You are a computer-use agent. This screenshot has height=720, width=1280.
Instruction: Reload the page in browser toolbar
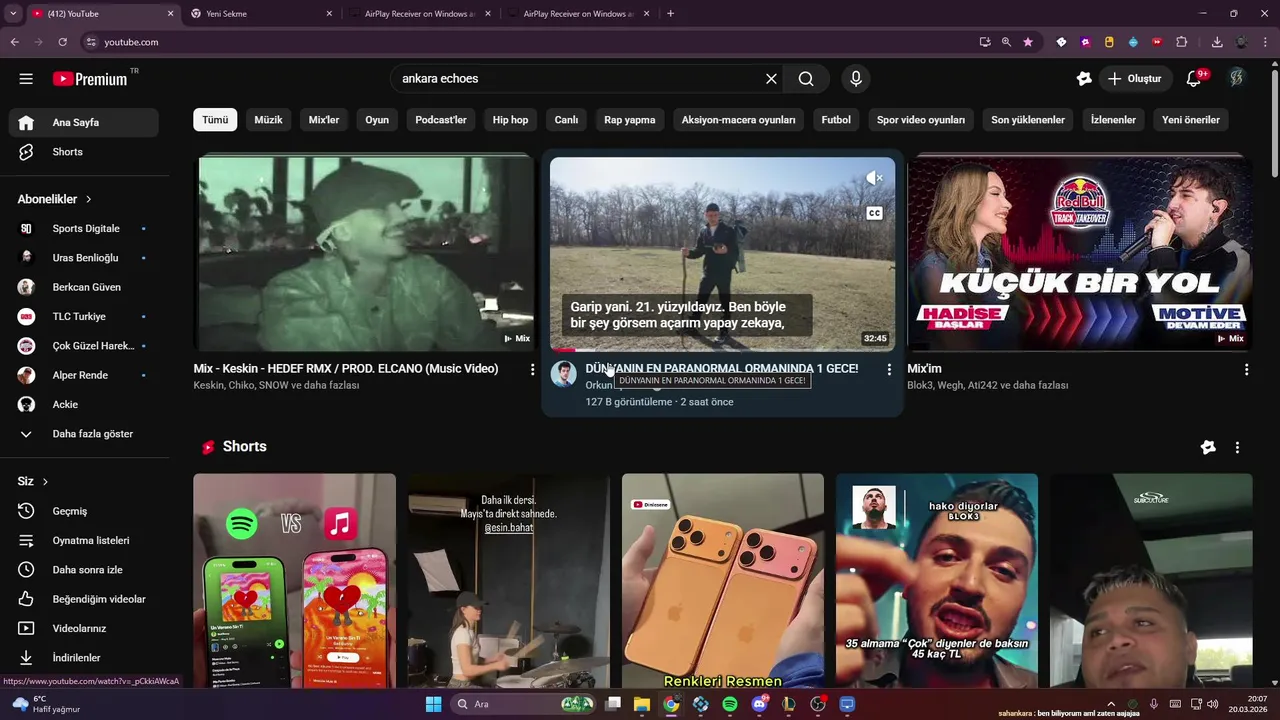tap(62, 42)
